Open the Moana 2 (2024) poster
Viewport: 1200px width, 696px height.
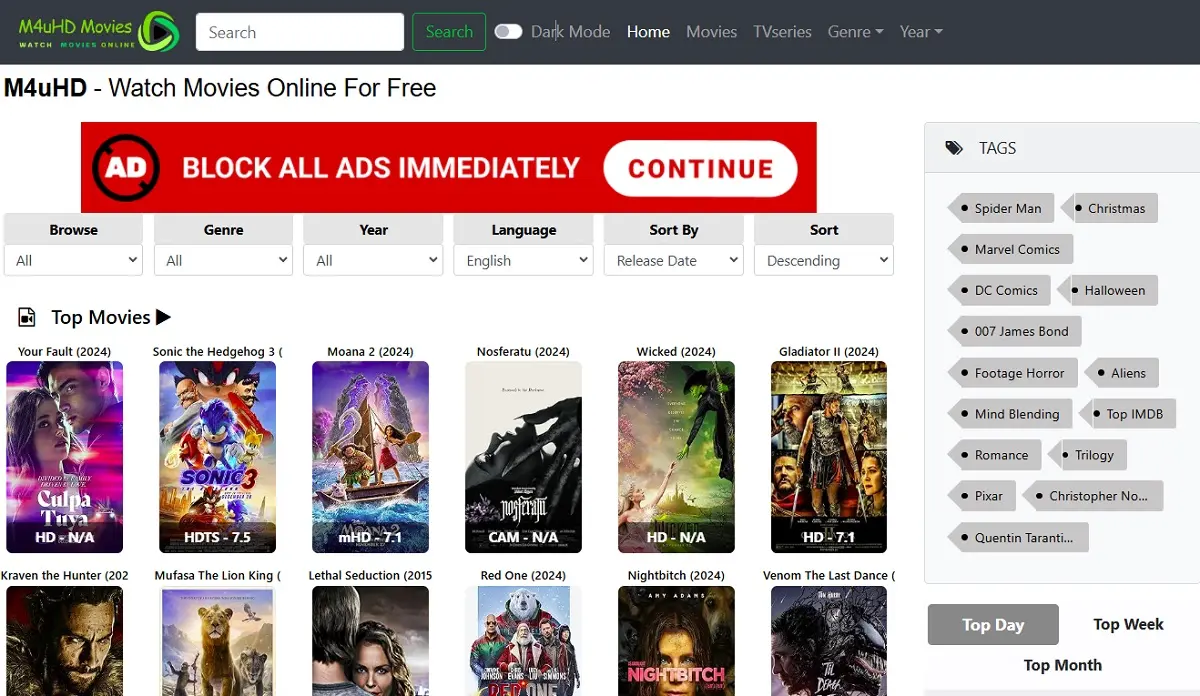click(370, 457)
